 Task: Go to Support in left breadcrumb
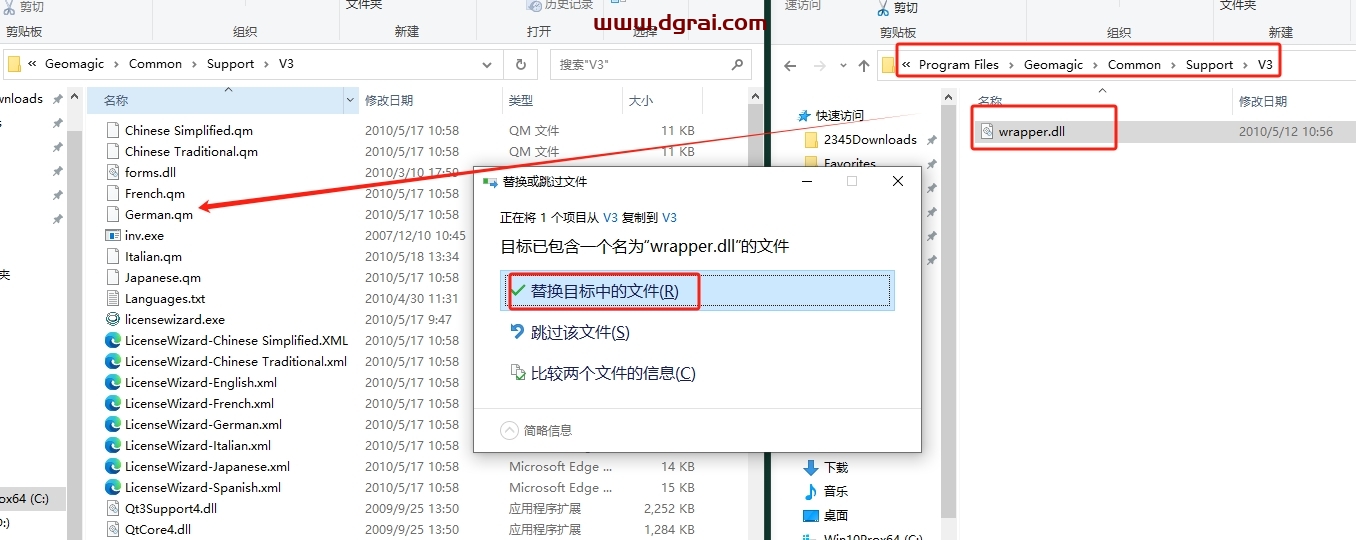pyautogui.click(x=230, y=64)
